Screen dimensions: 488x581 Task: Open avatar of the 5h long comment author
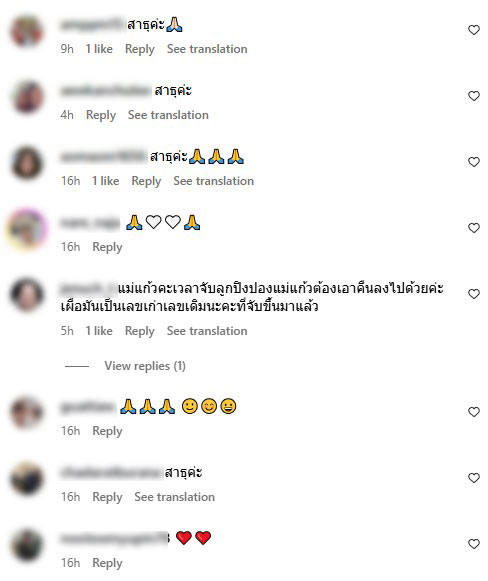[x=27, y=294]
